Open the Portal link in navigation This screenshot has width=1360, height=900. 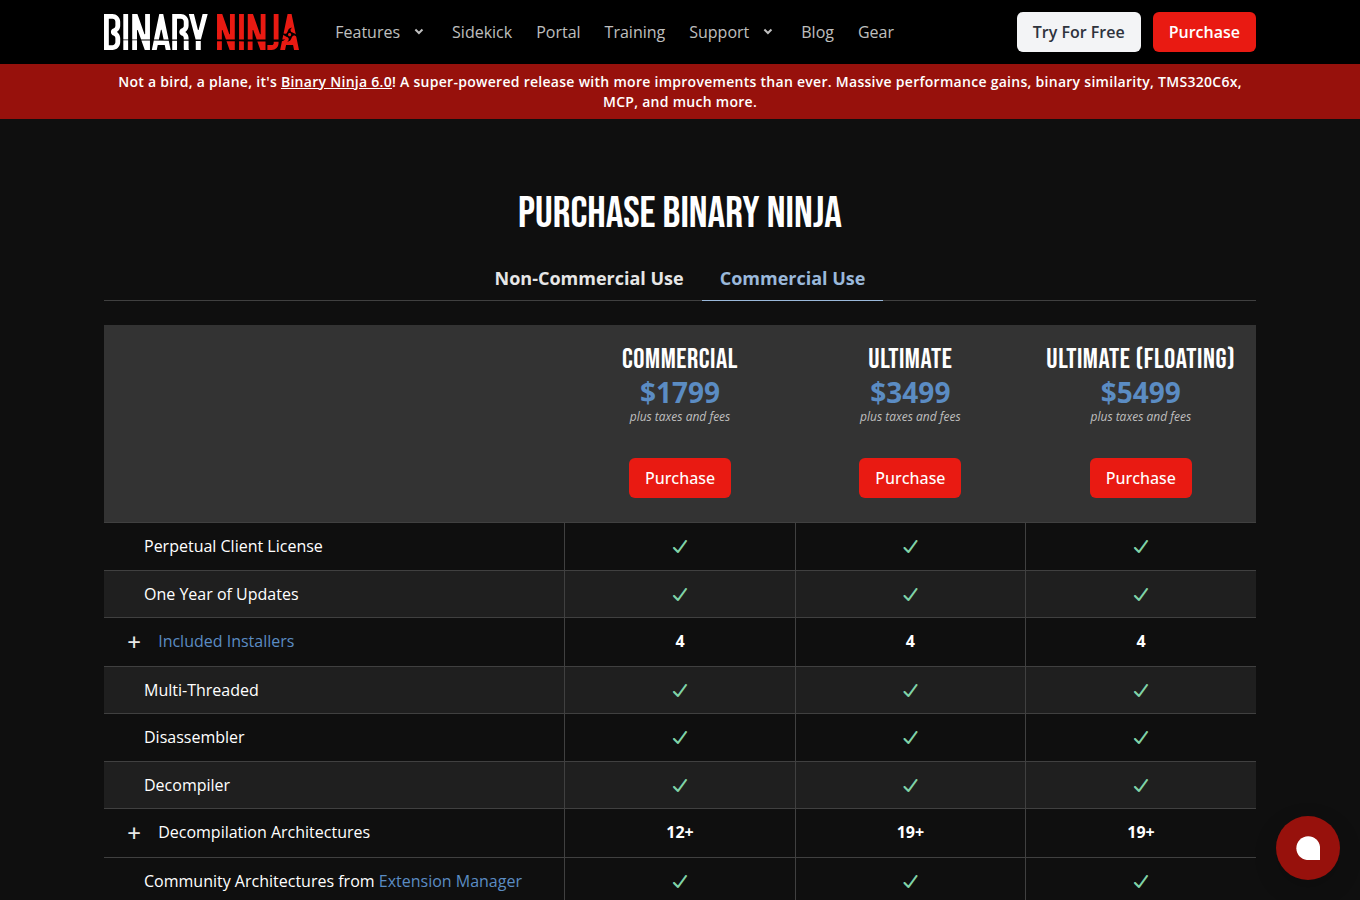pyautogui.click(x=558, y=32)
